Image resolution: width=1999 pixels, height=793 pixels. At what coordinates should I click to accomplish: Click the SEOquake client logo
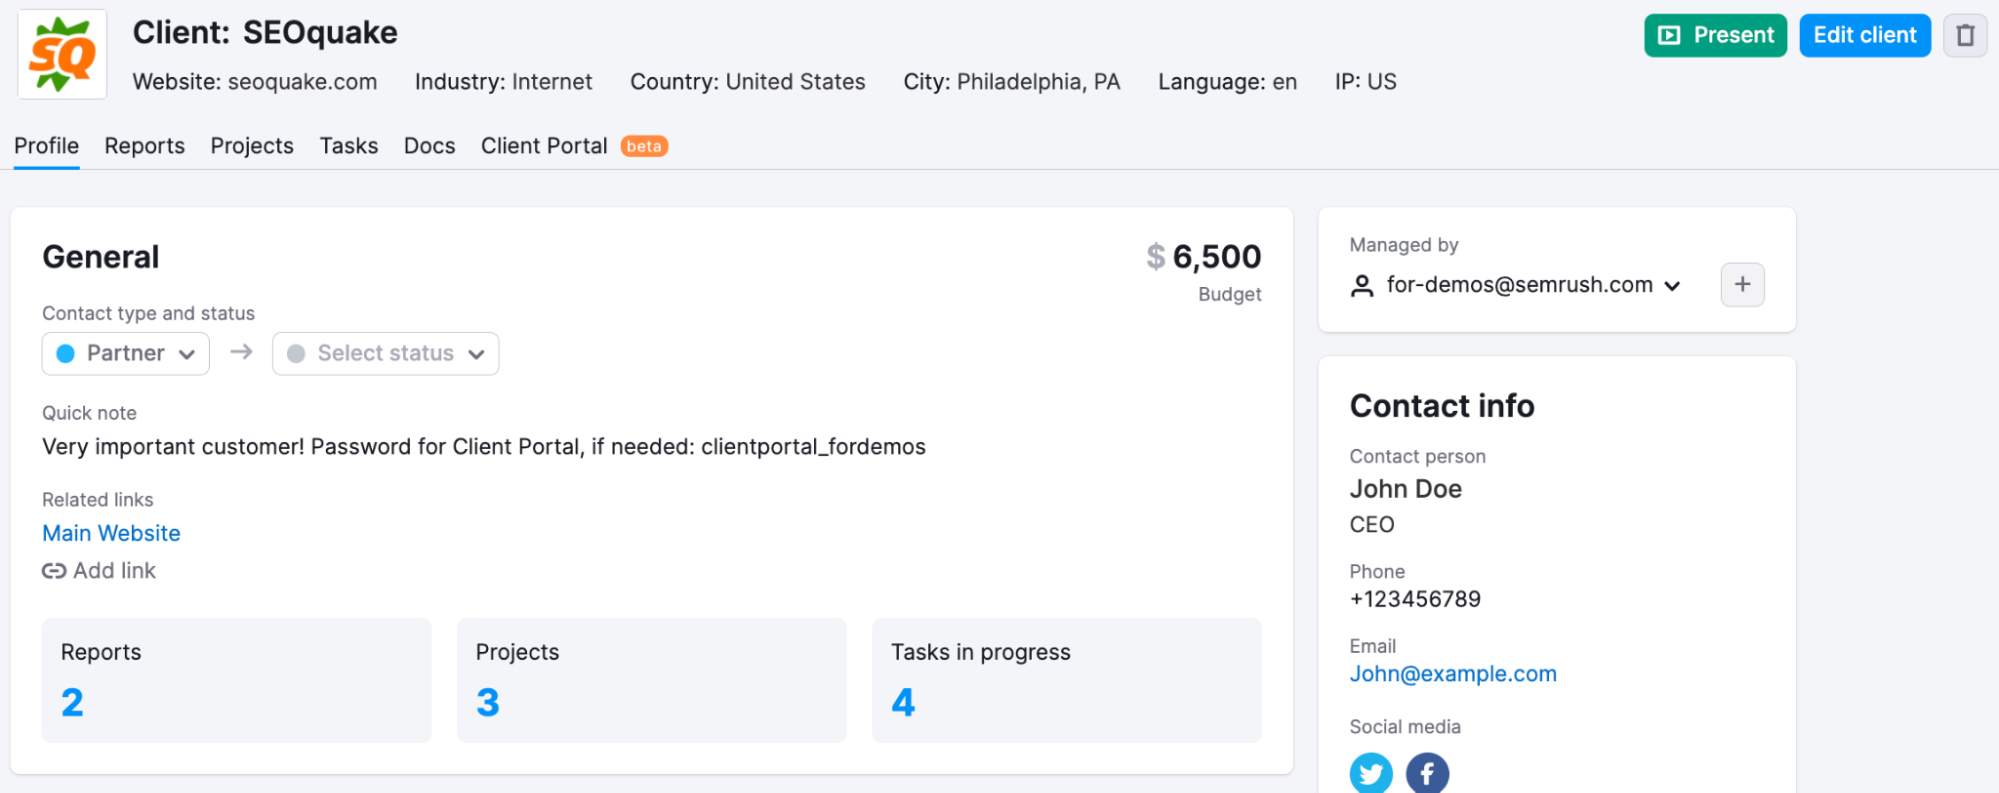(x=63, y=55)
